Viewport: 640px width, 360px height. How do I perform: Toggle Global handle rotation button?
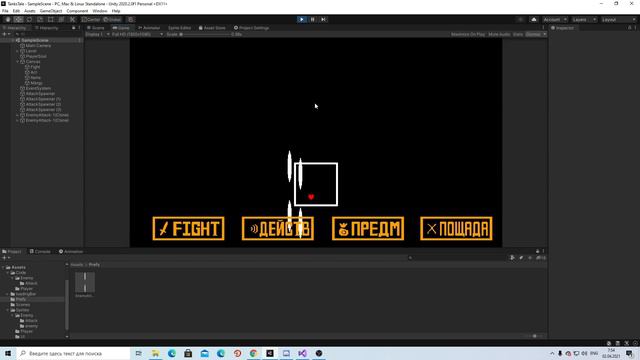[112, 20]
